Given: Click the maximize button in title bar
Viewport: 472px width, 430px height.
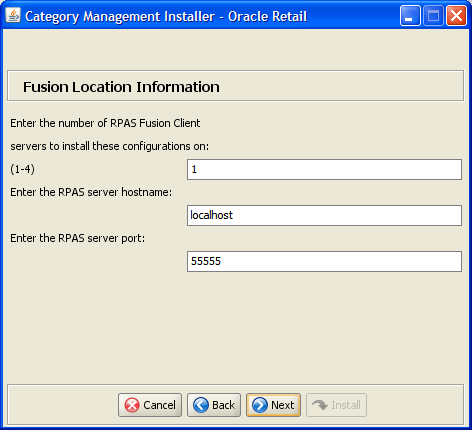Looking at the screenshot, I should coord(433,16).
